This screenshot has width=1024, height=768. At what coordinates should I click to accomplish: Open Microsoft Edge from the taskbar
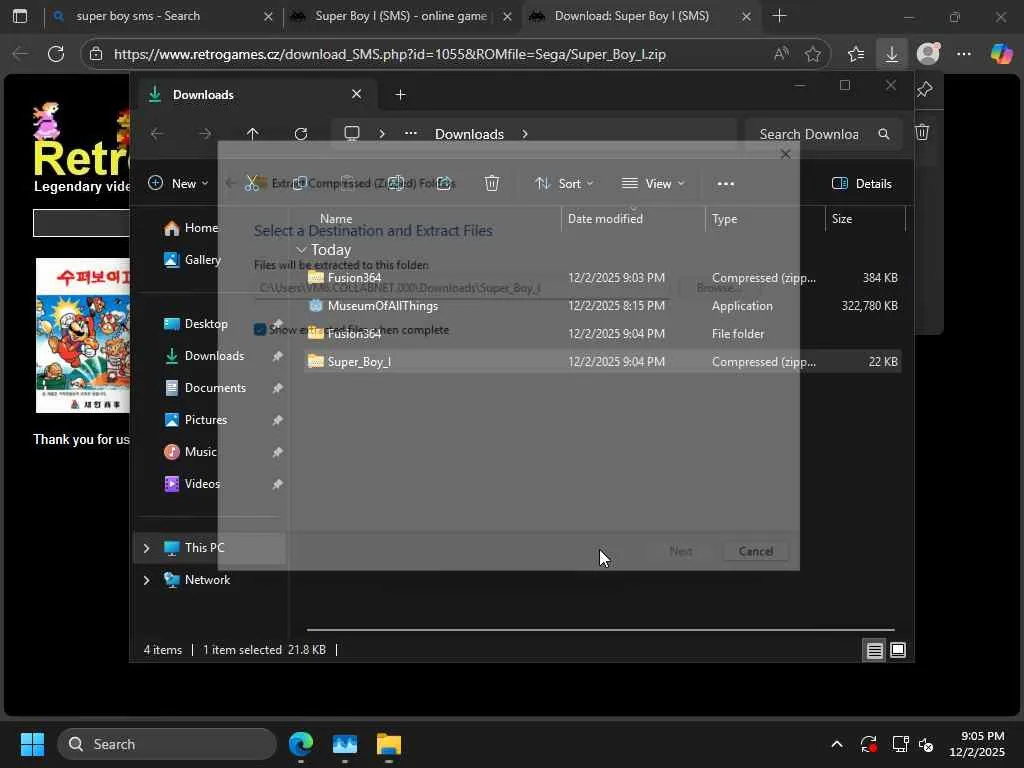pos(300,744)
